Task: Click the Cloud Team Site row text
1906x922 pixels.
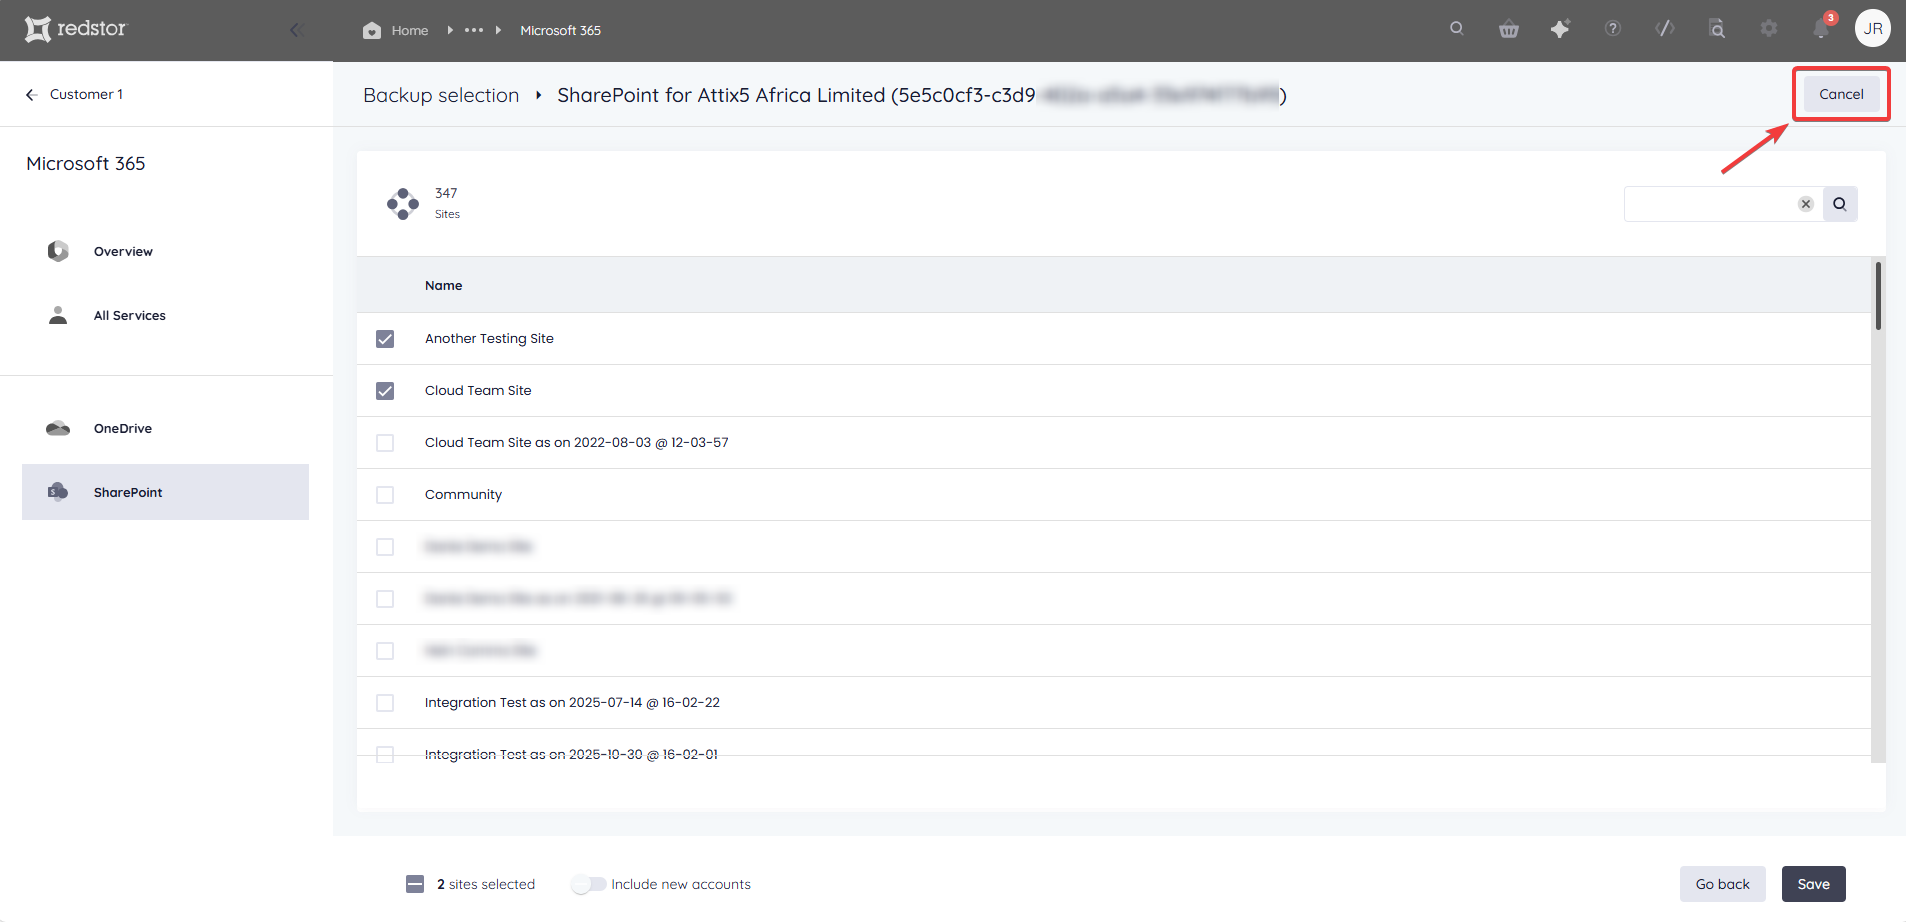Action: [478, 390]
